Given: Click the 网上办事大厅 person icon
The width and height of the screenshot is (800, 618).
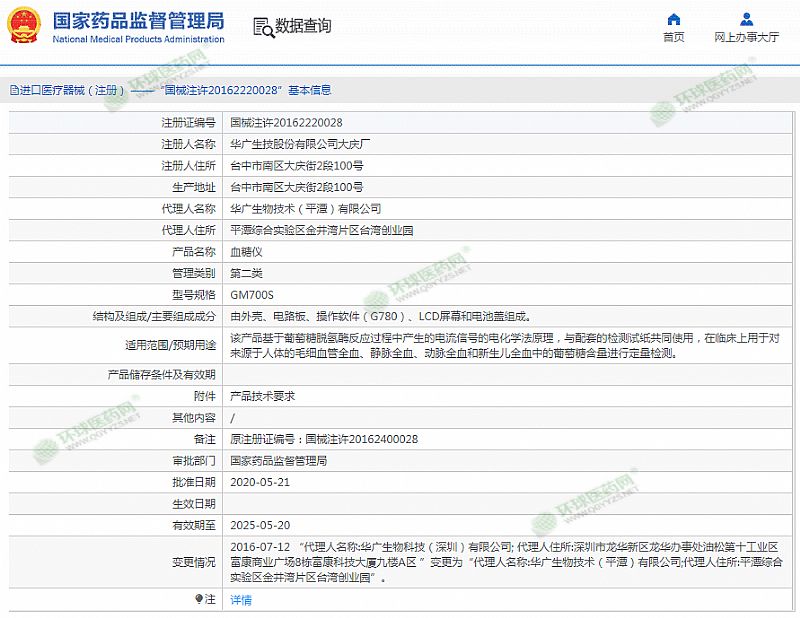Looking at the screenshot, I should (746, 19).
